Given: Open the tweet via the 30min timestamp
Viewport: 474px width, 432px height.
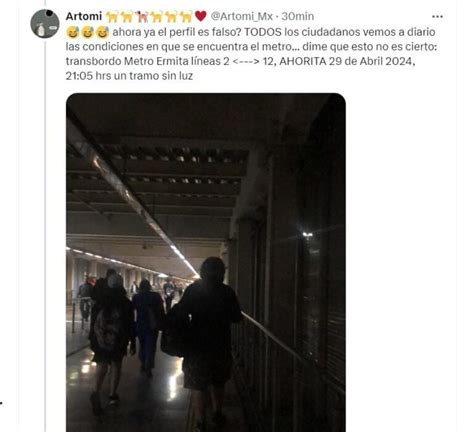Looking at the screenshot, I should point(298,16).
